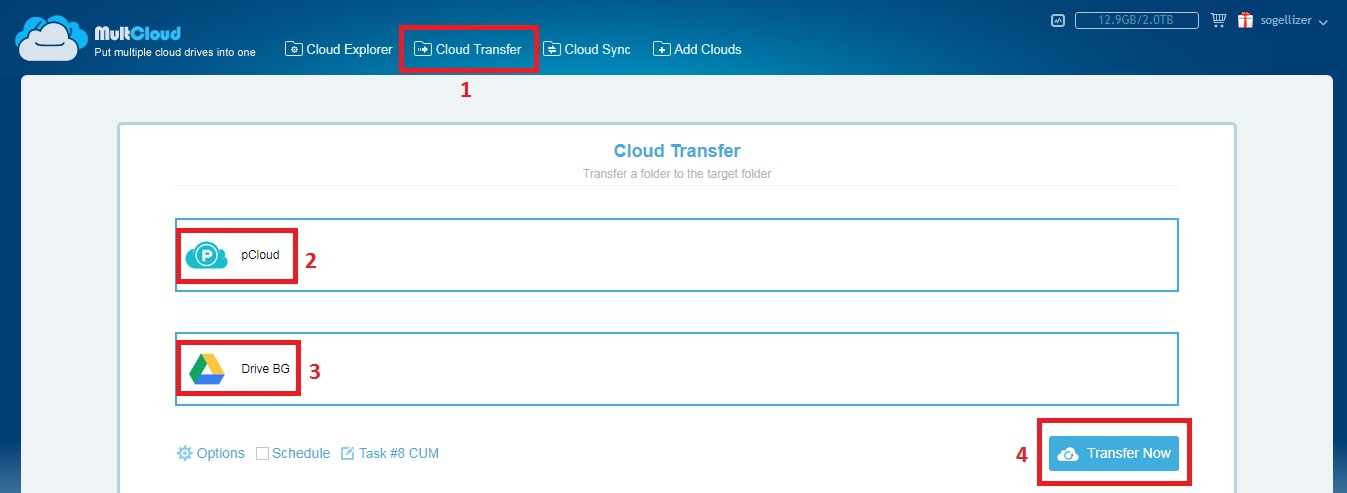Click the Cloud Transfer arrow-folder icon

click(x=423, y=49)
